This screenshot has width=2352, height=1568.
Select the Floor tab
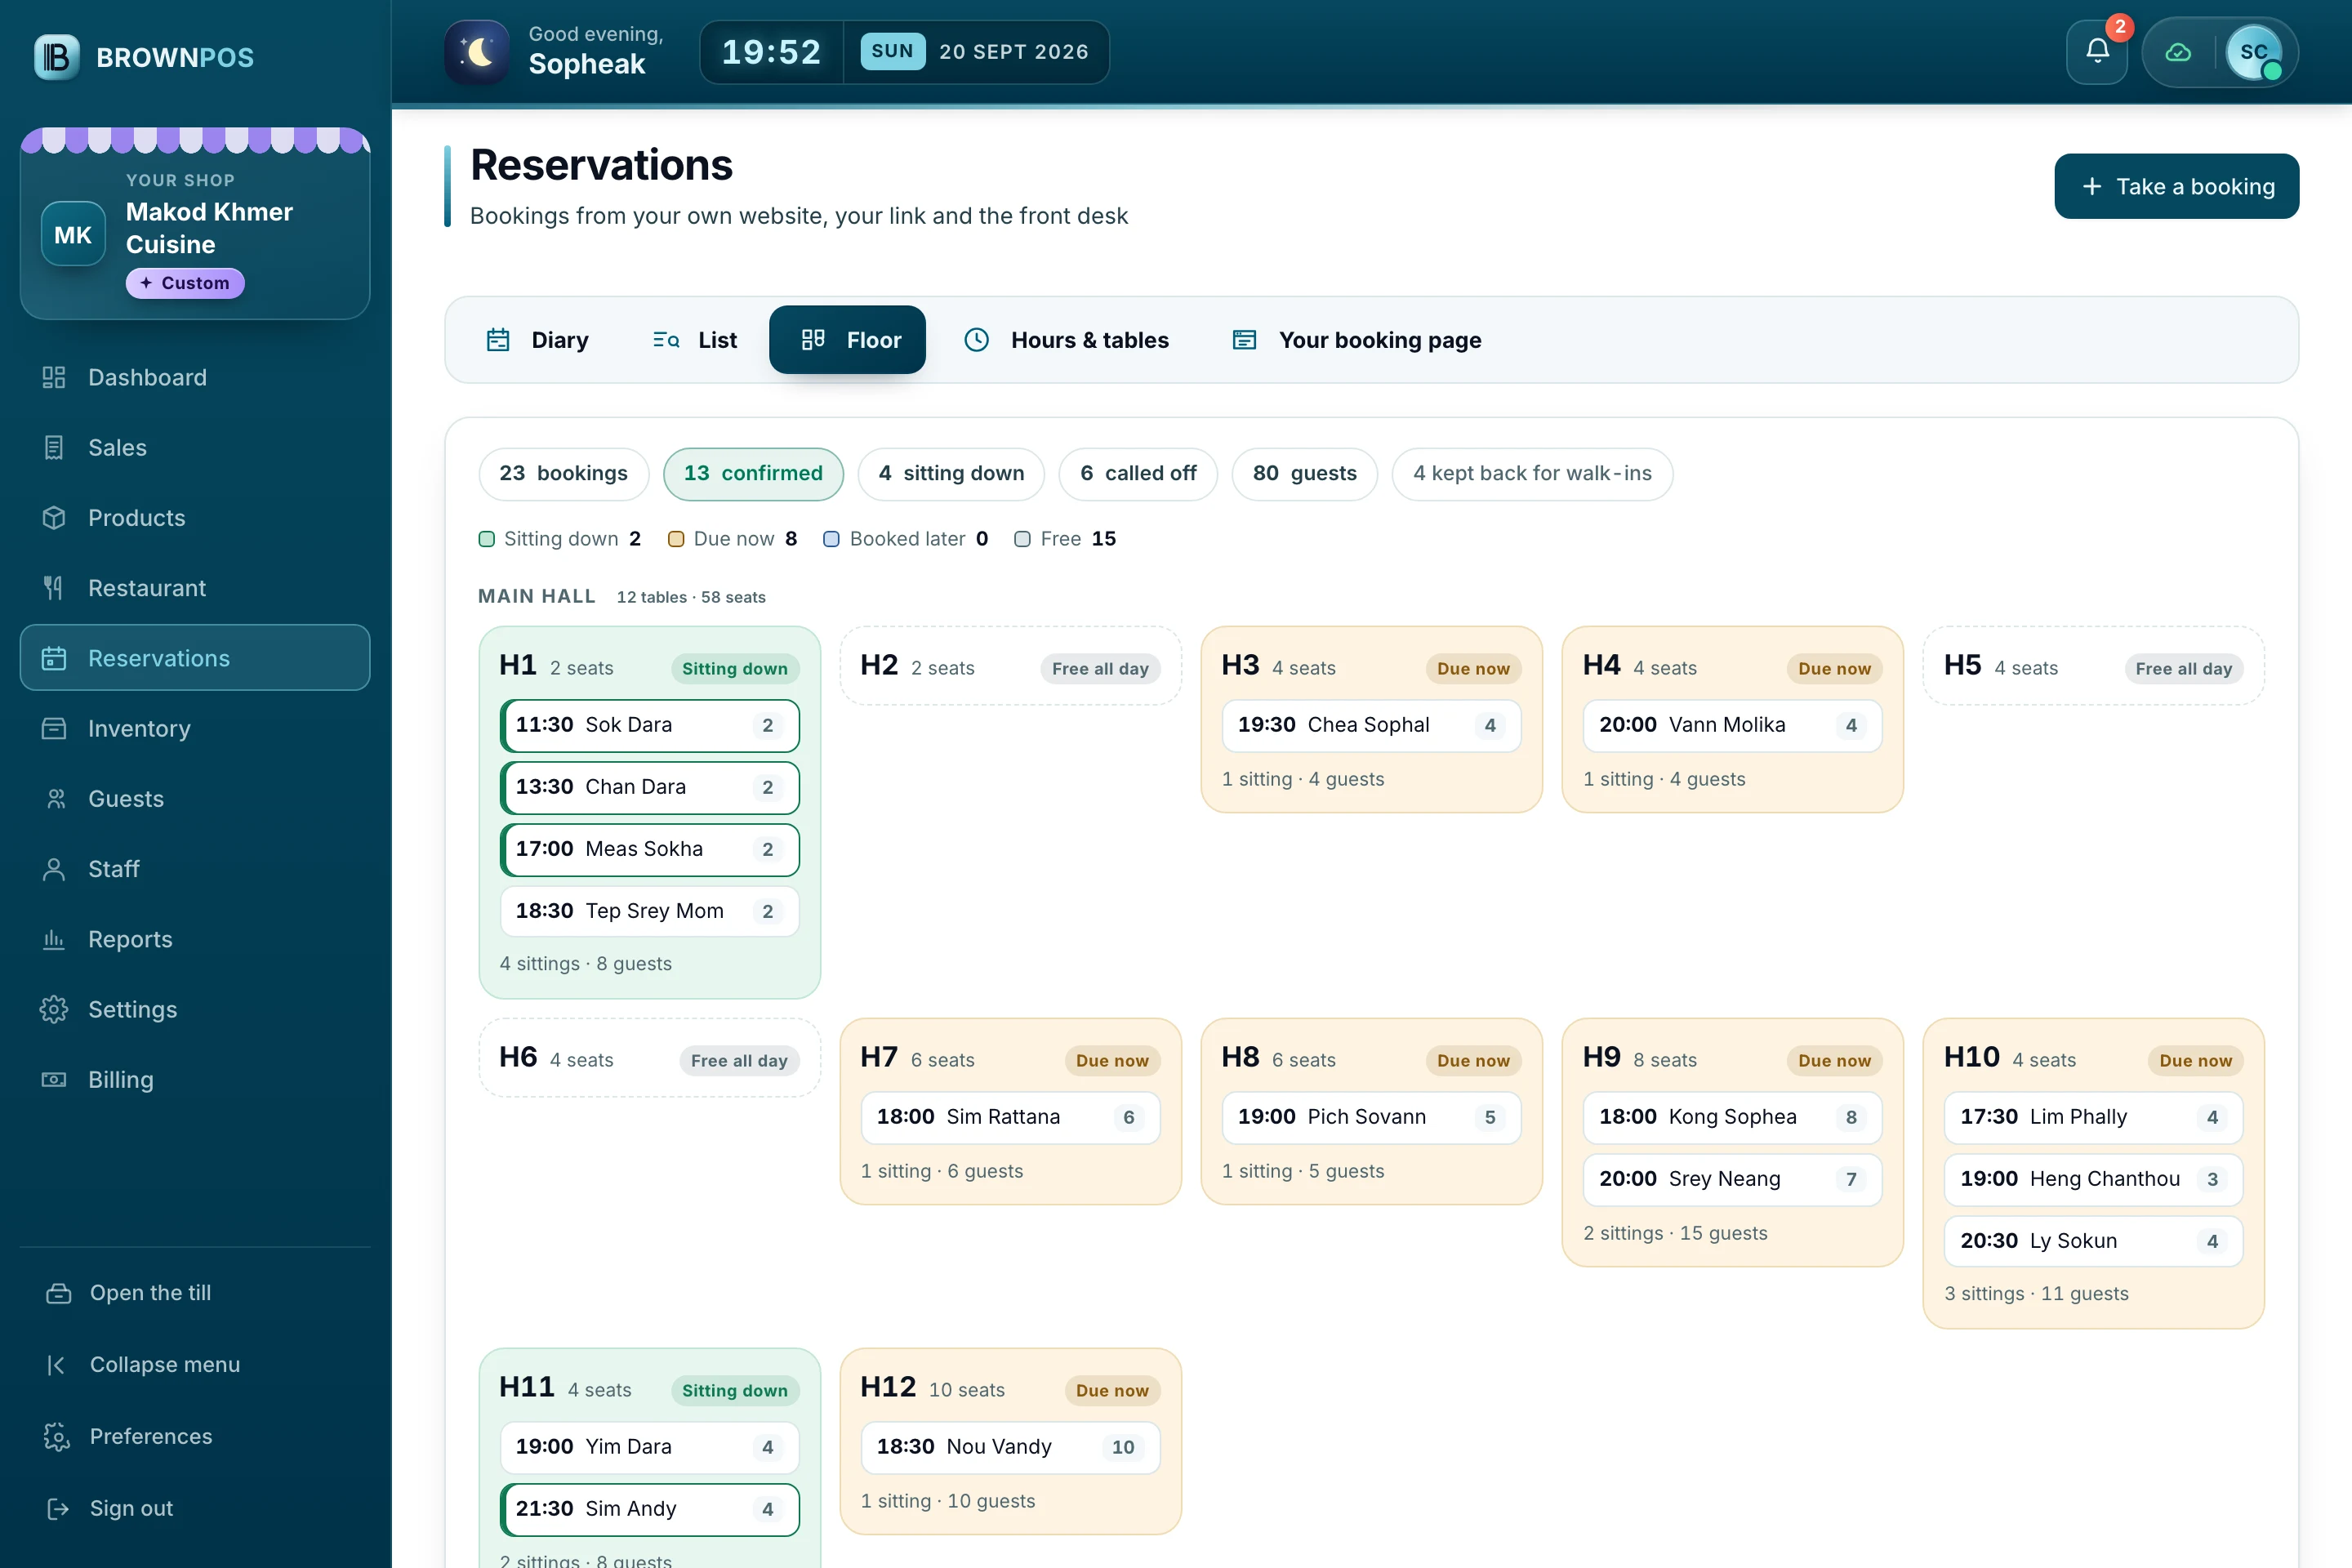[x=847, y=340]
